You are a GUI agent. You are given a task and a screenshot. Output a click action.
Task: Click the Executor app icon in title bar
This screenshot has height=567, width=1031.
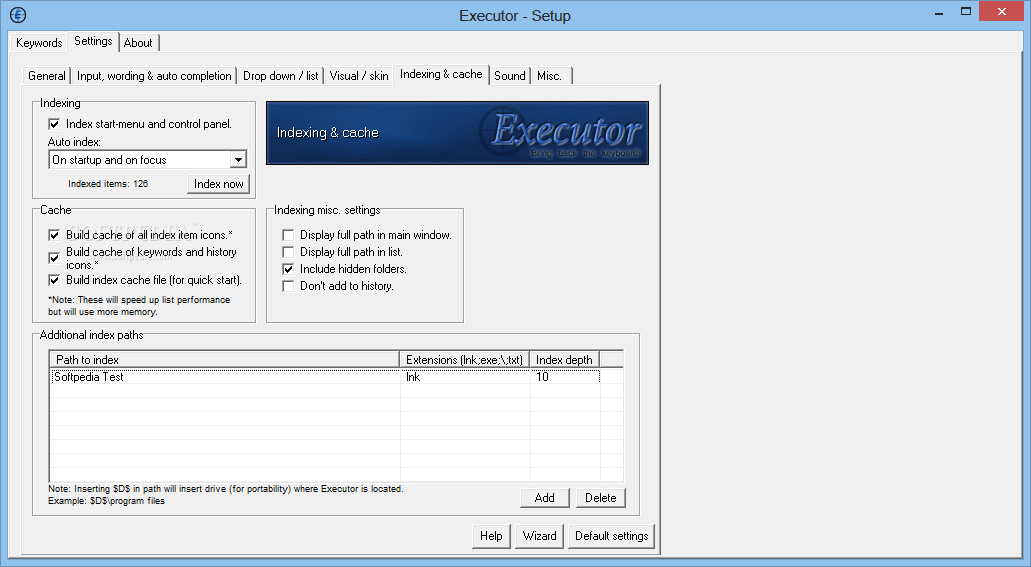[x=18, y=14]
